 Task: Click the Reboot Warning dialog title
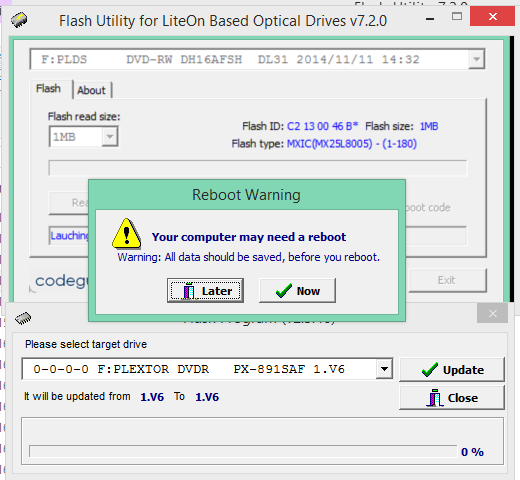coord(246,195)
